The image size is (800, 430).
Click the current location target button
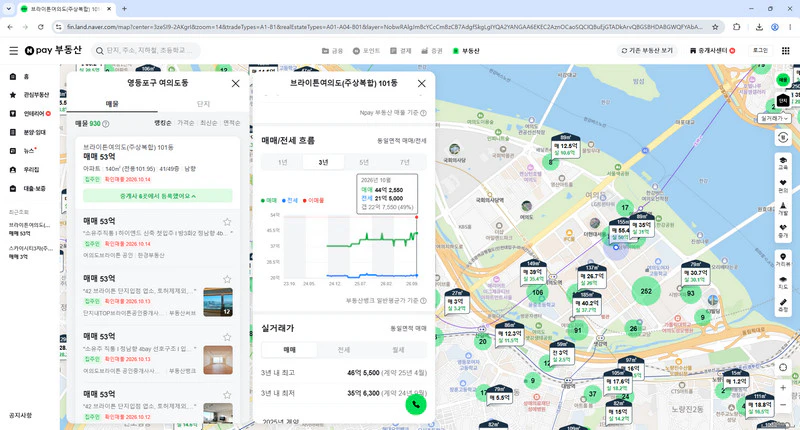(x=783, y=367)
